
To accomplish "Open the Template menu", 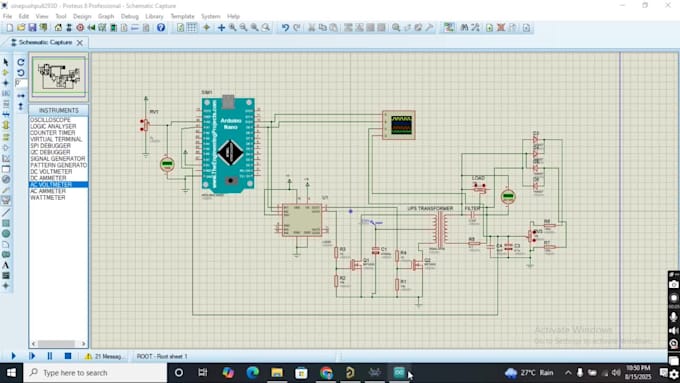I will 183,16.
